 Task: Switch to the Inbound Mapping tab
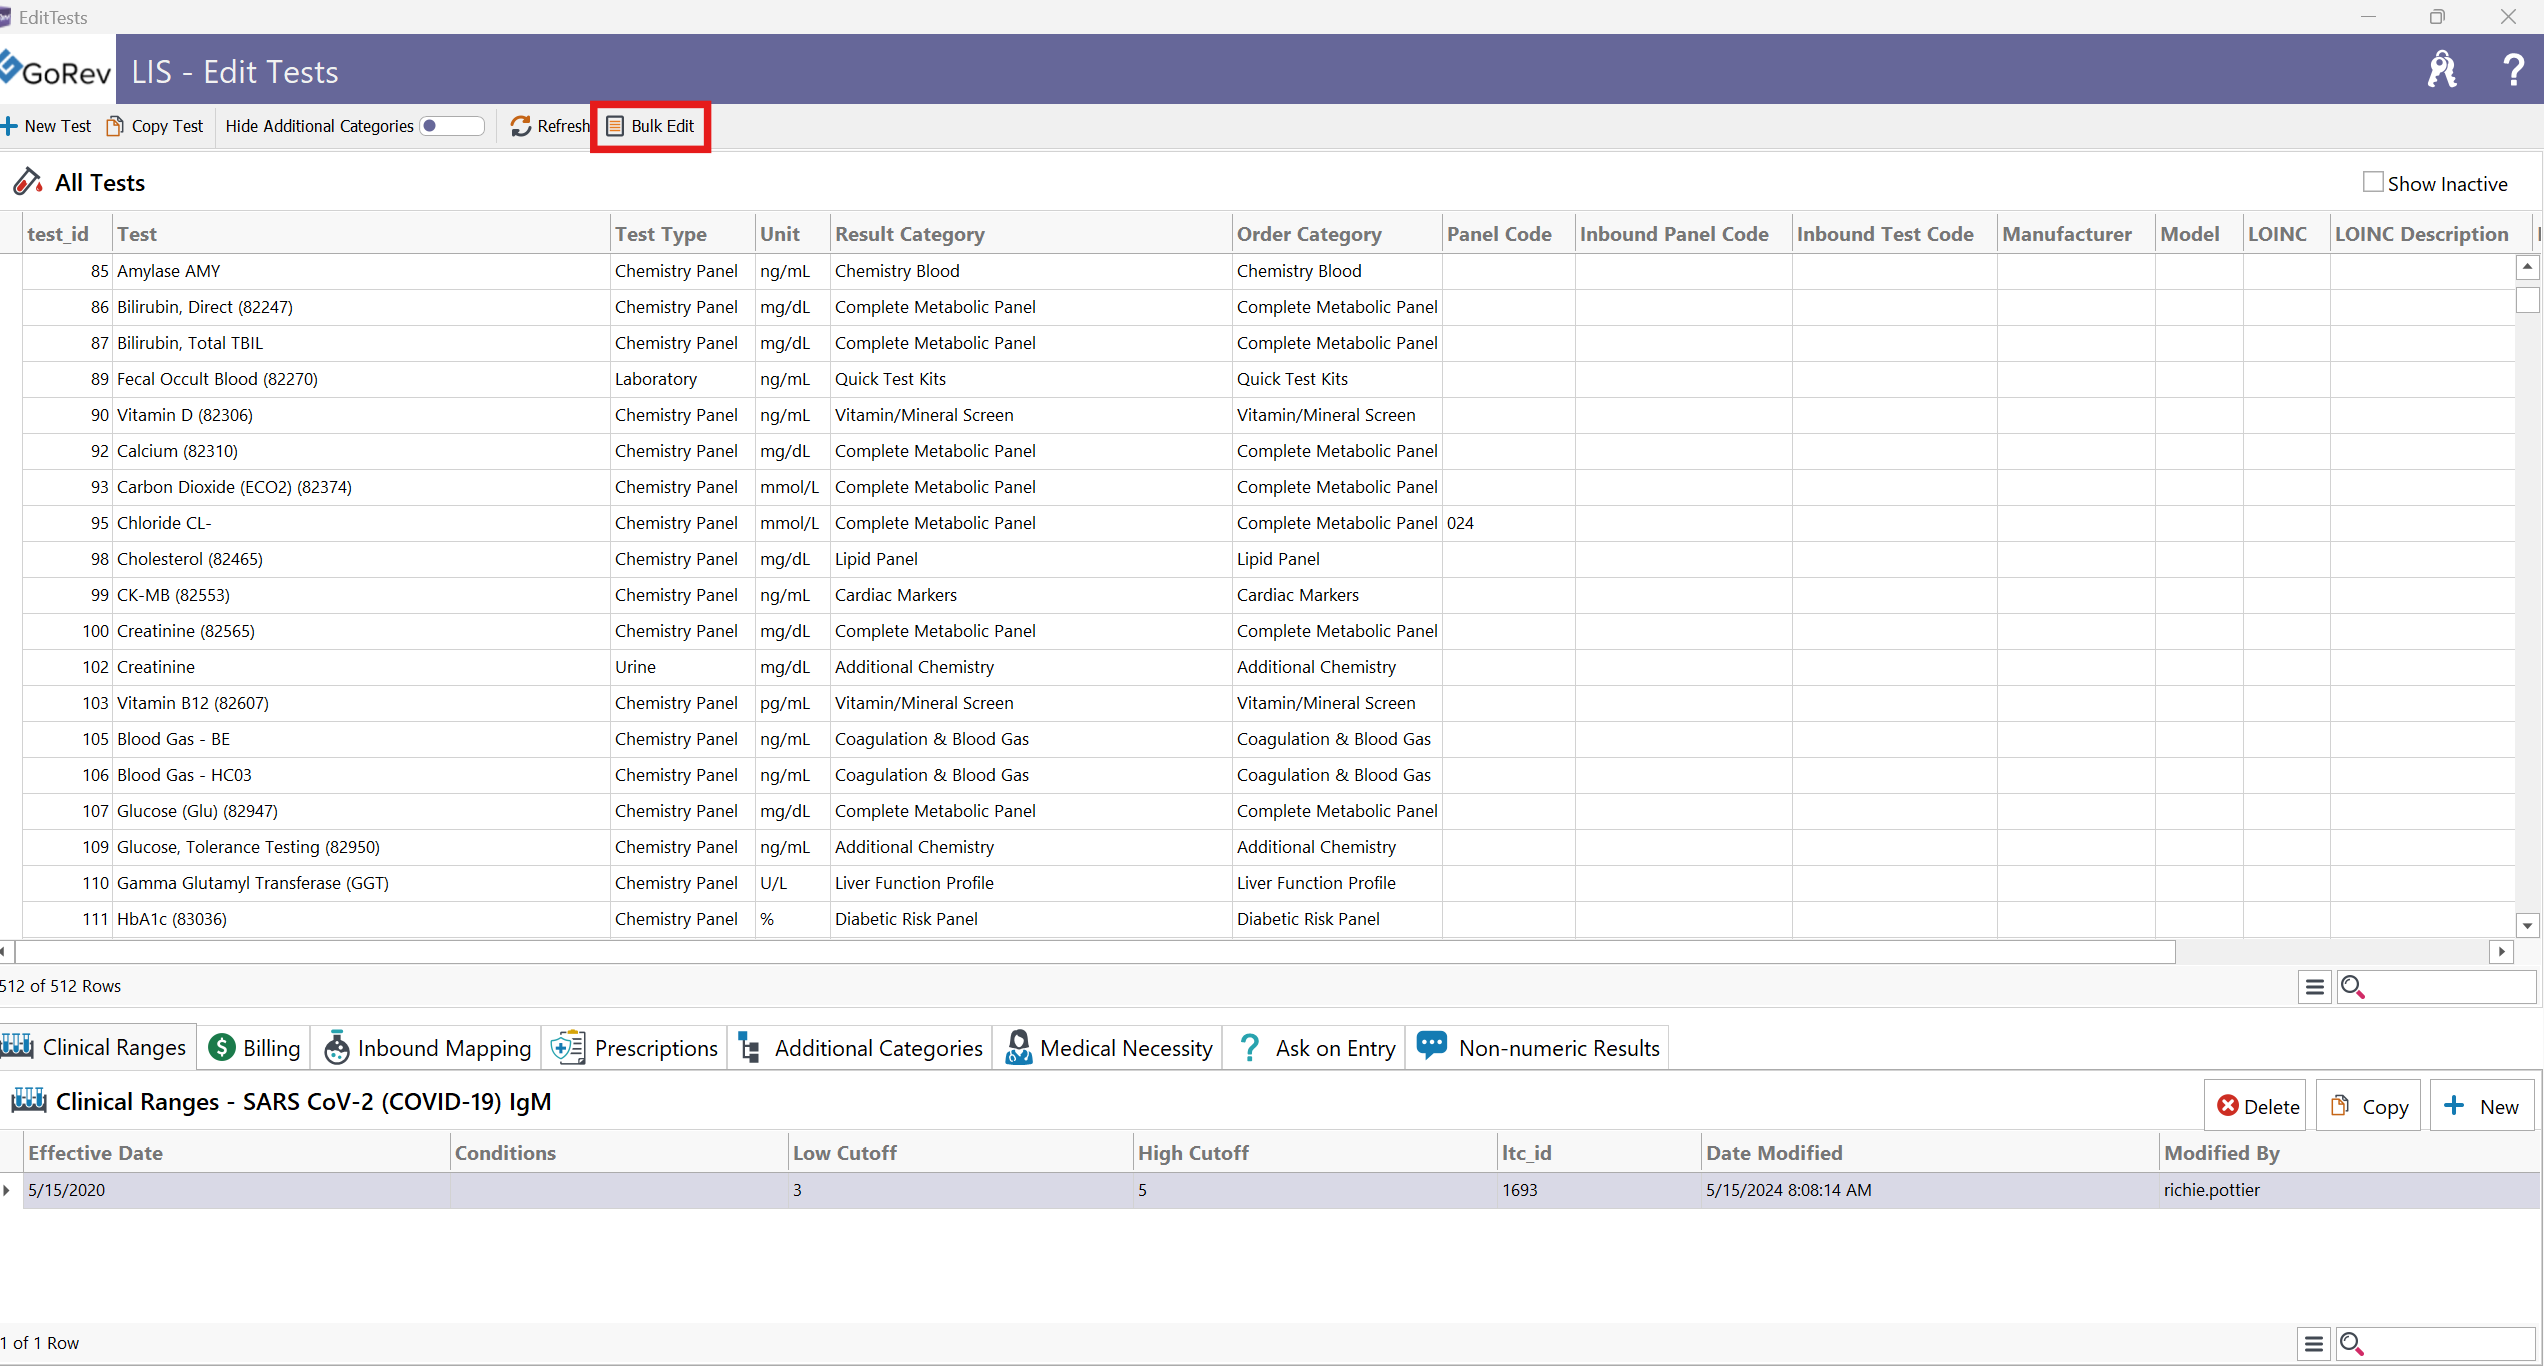click(427, 1047)
